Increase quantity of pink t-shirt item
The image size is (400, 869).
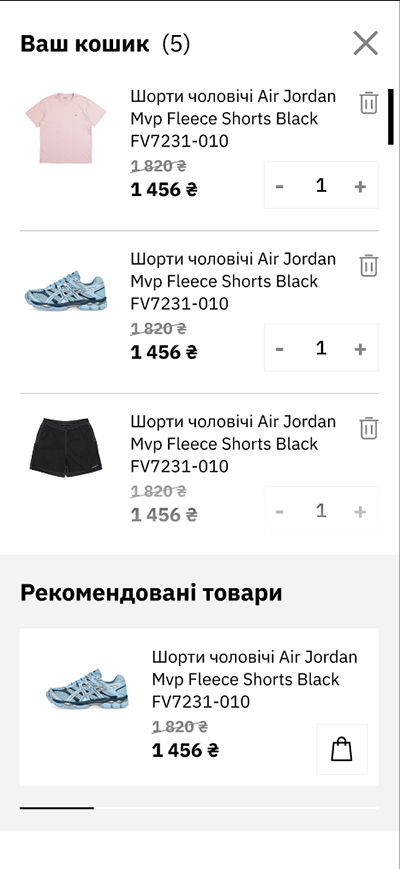click(x=360, y=187)
